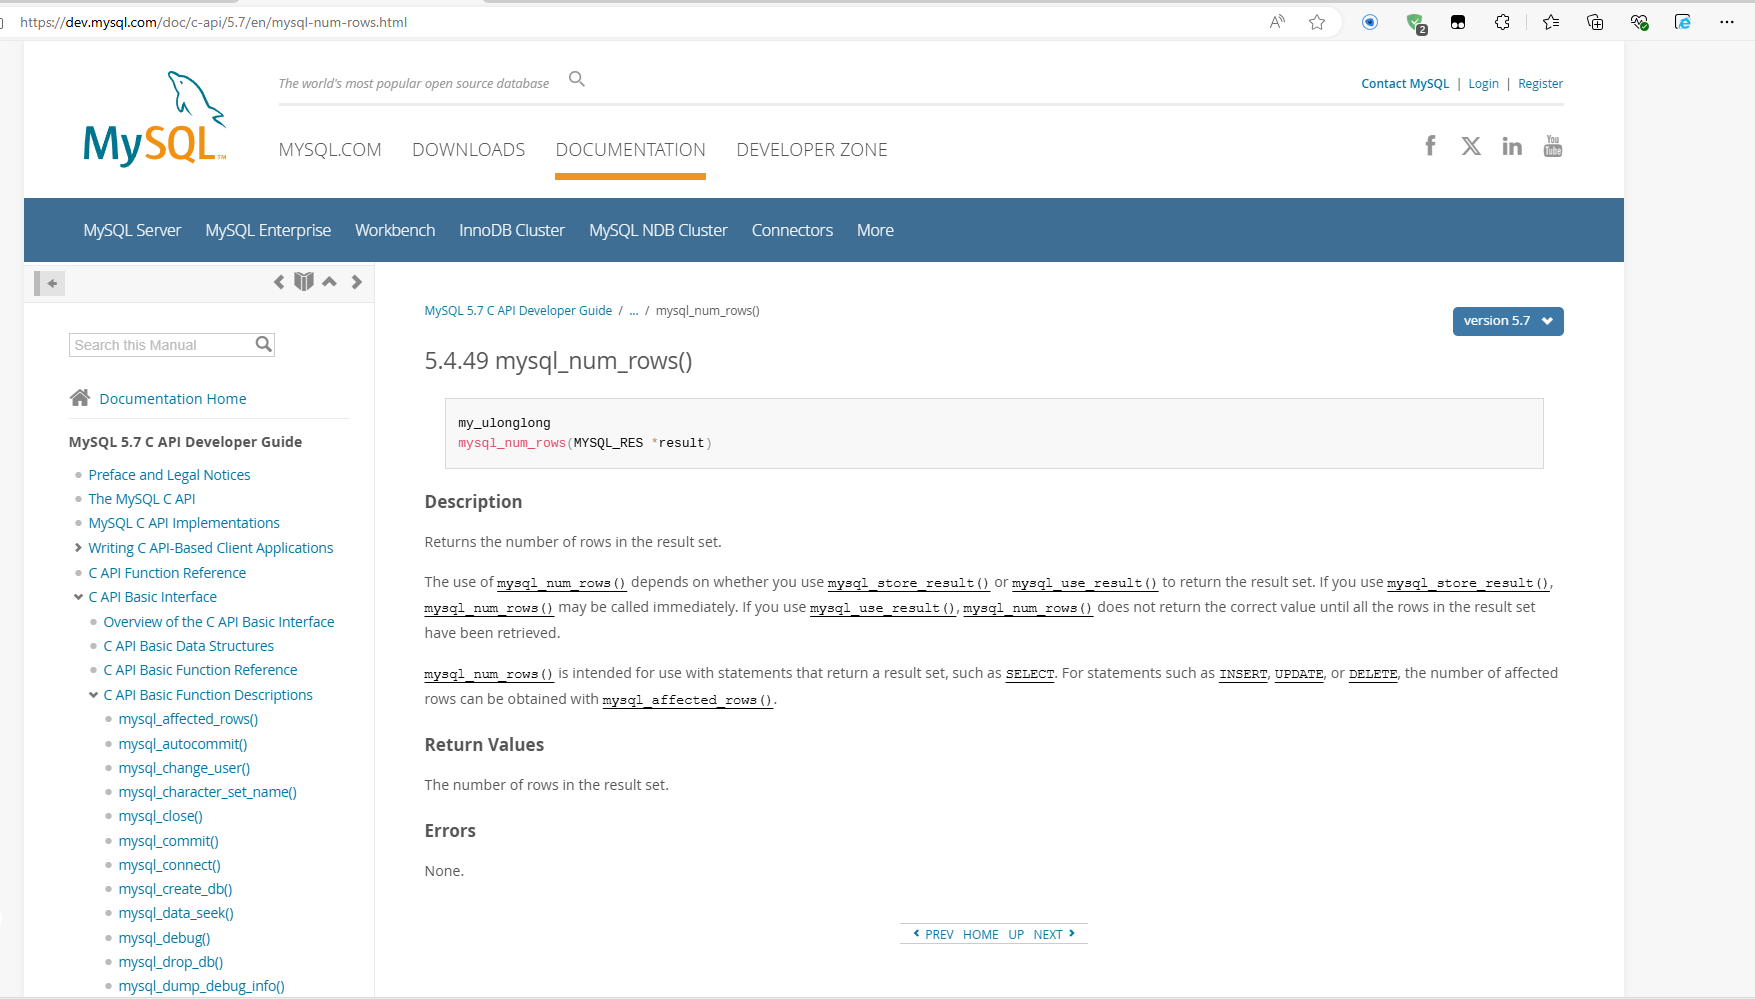Open mysql_data_seek() in sidebar
The width and height of the screenshot is (1755, 999).
click(176, 913)
